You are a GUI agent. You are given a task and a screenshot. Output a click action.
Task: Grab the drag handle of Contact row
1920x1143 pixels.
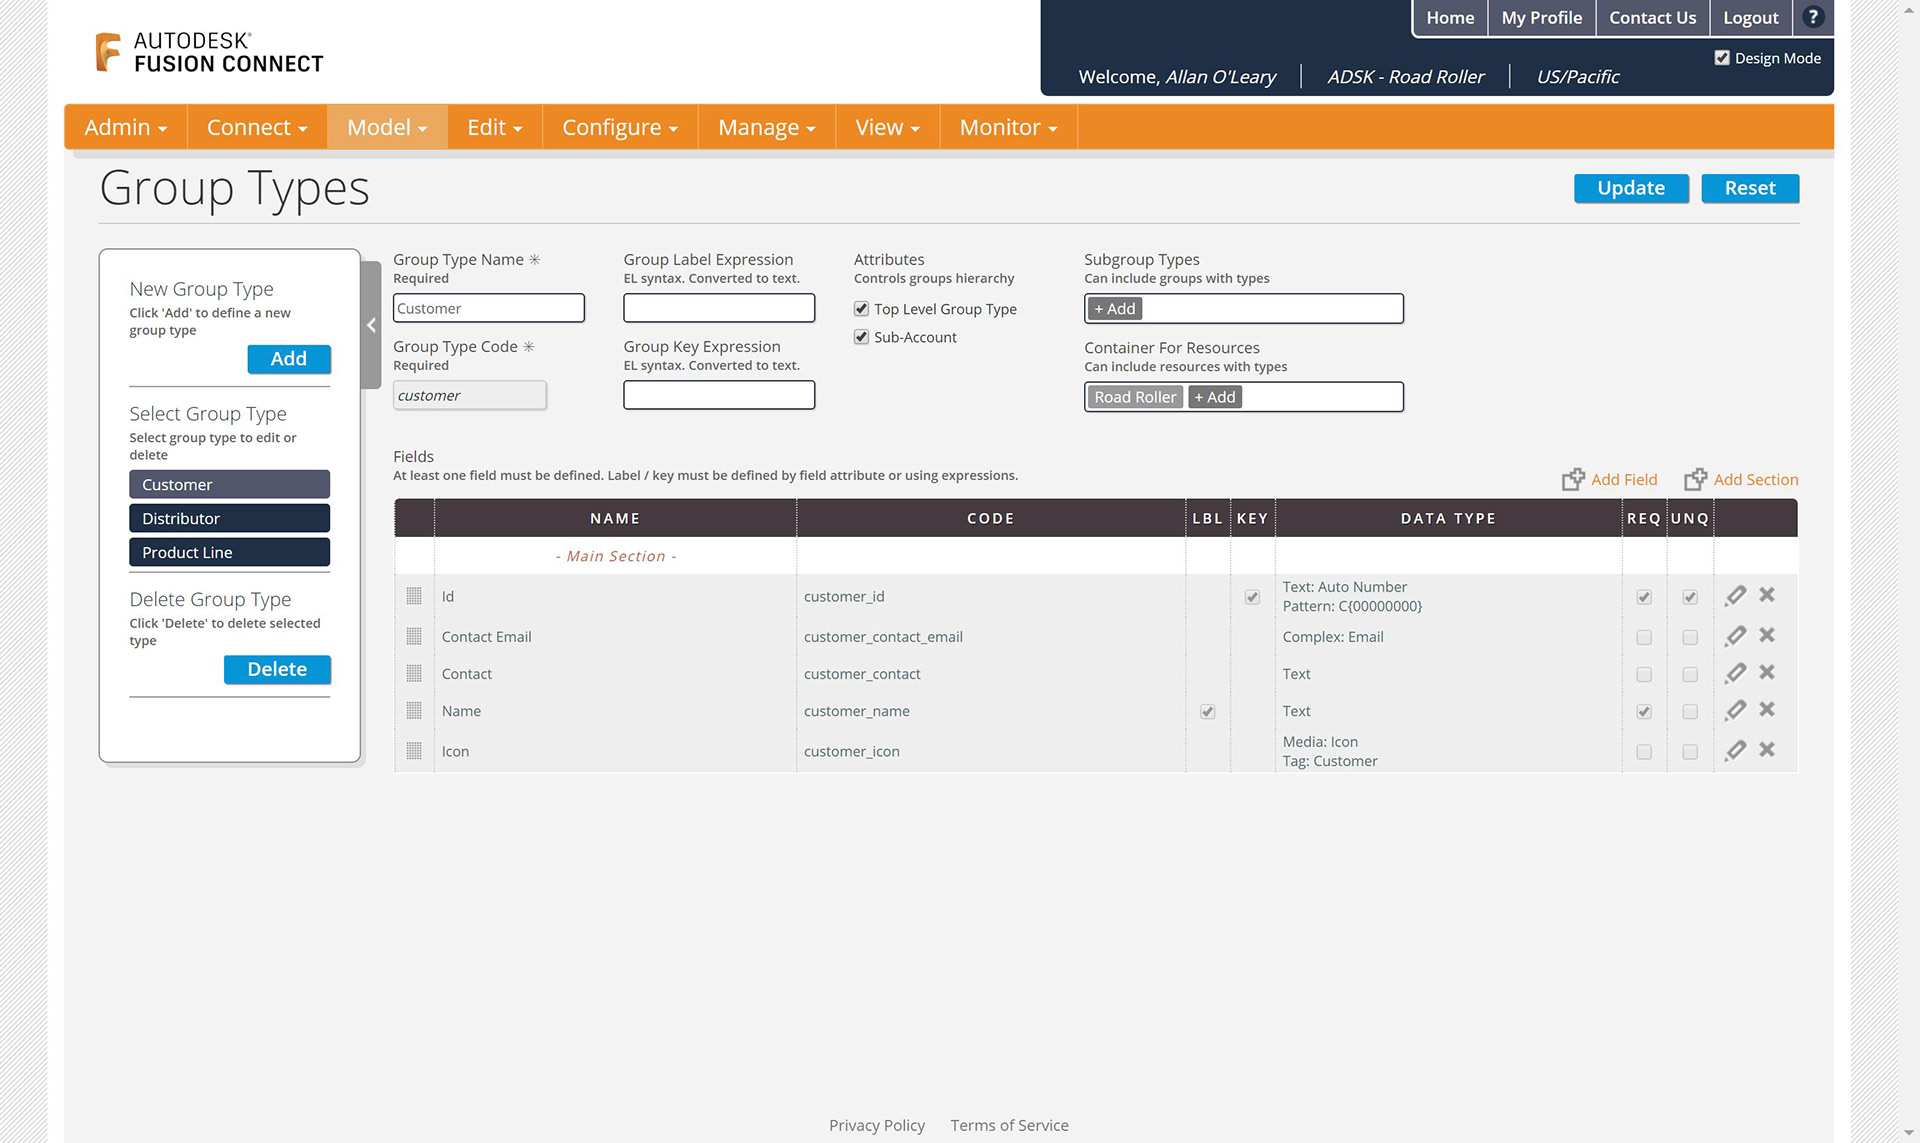414,673
